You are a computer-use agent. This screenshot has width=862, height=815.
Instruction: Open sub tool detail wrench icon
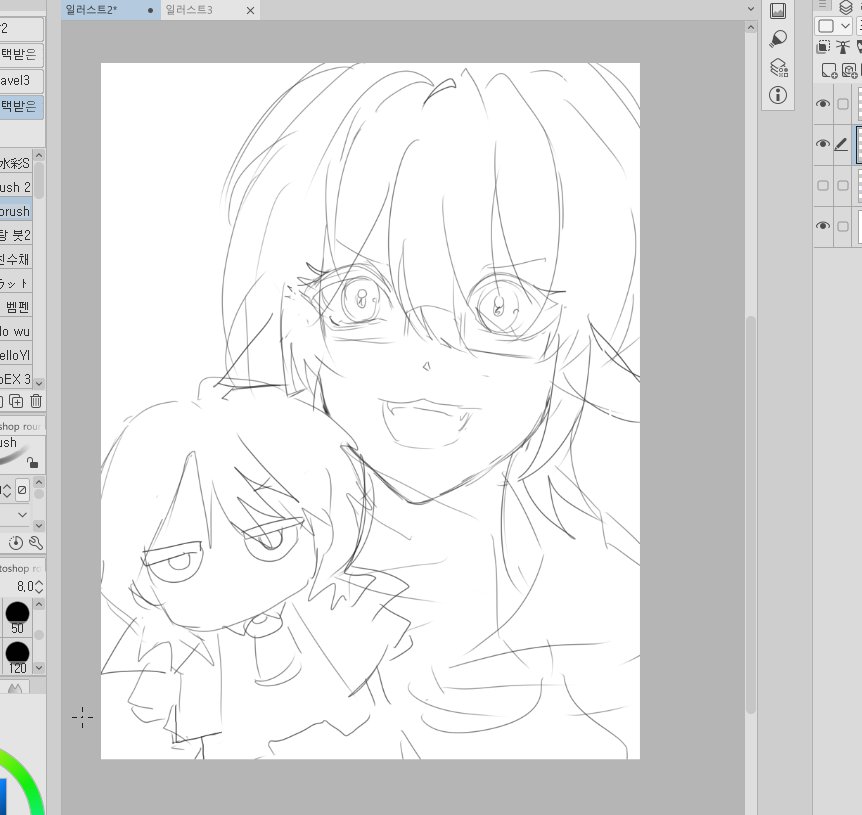36,543
